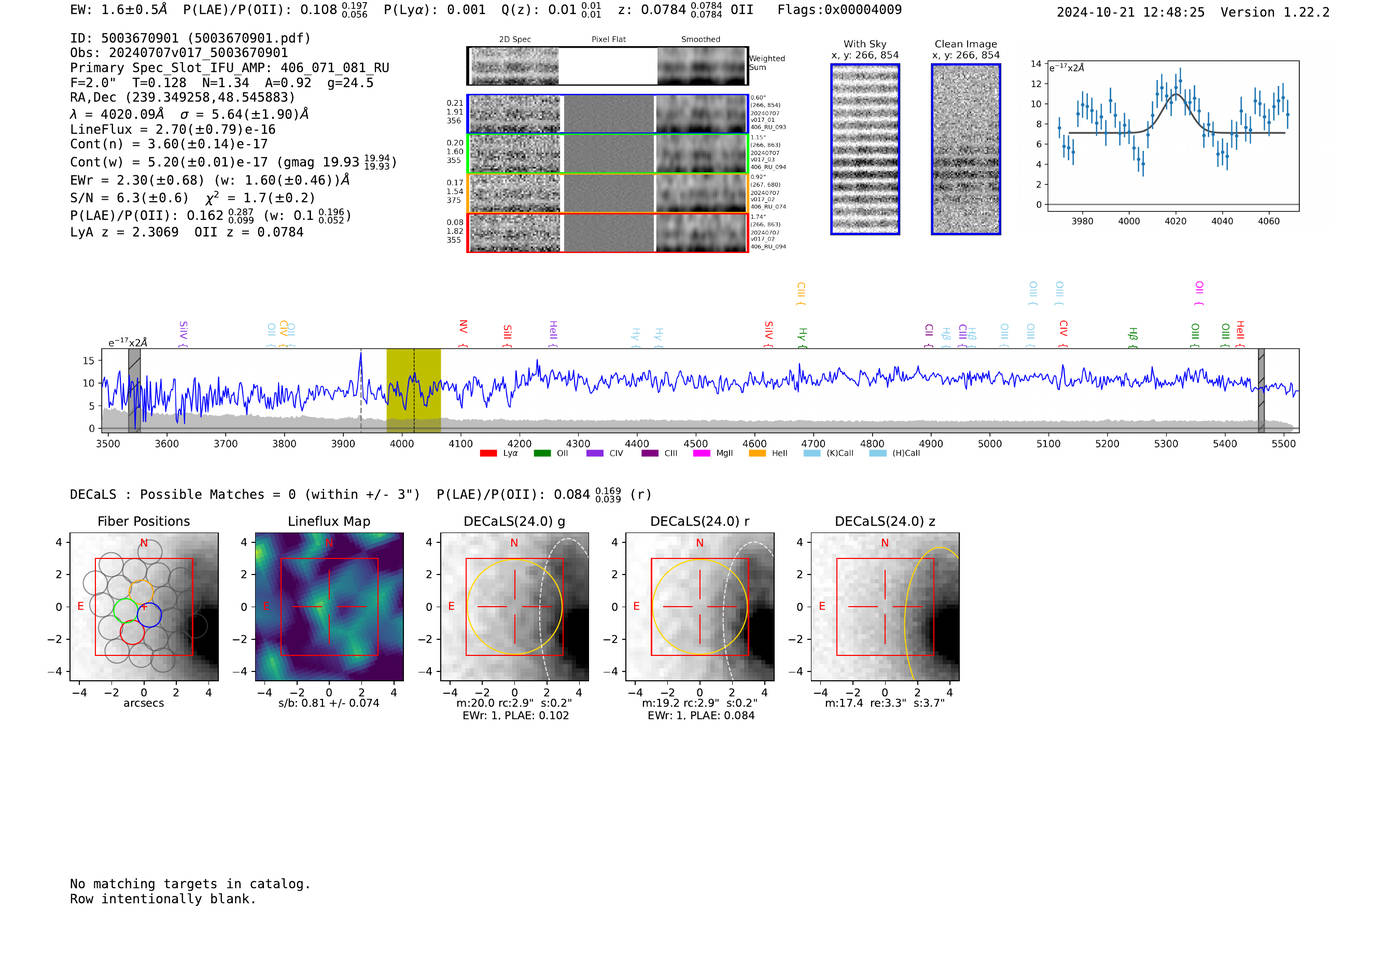Screen dimensions: 1400x953
Task: Click the gray hatched band near 3550Å
Action: pos(134,390)
